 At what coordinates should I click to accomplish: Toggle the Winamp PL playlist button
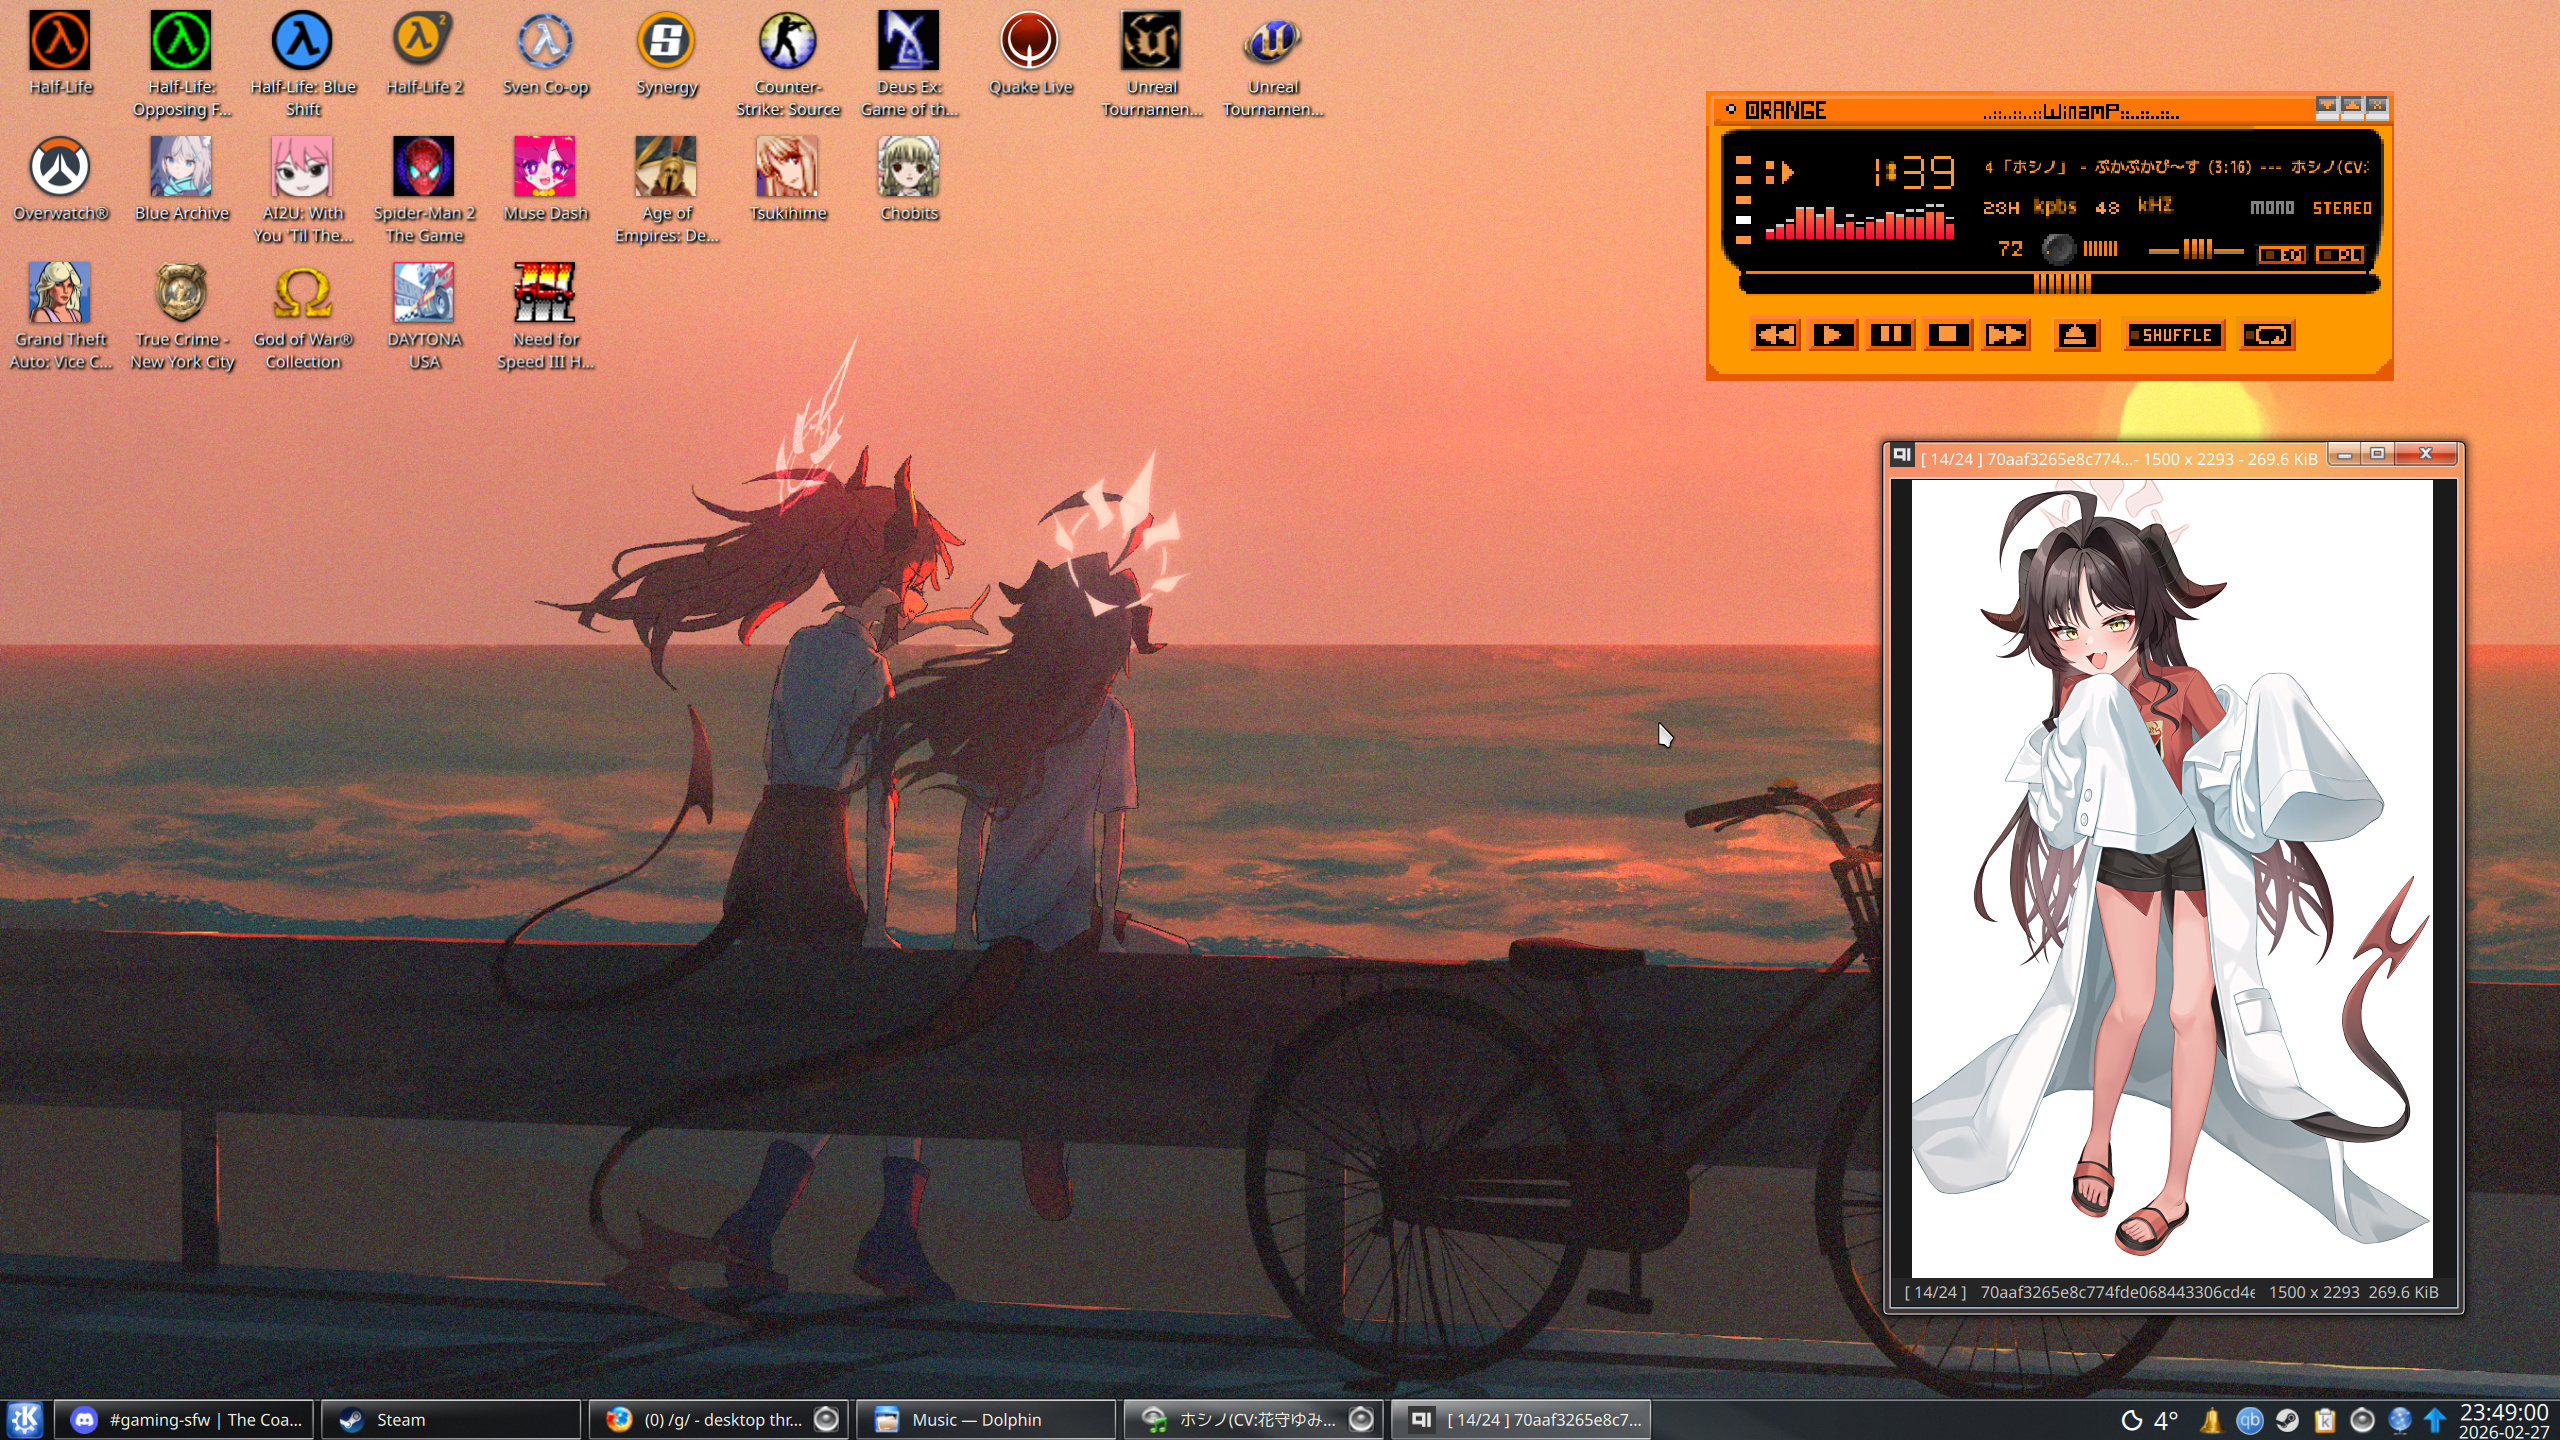(x=2339, y=255)
